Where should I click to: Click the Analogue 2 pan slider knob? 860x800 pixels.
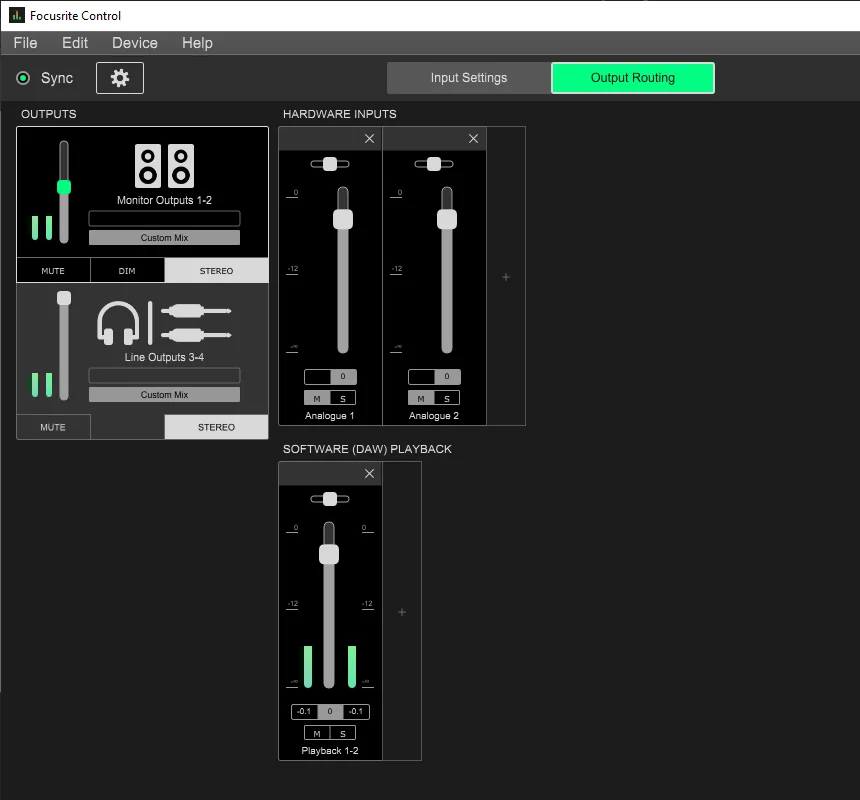434,164
